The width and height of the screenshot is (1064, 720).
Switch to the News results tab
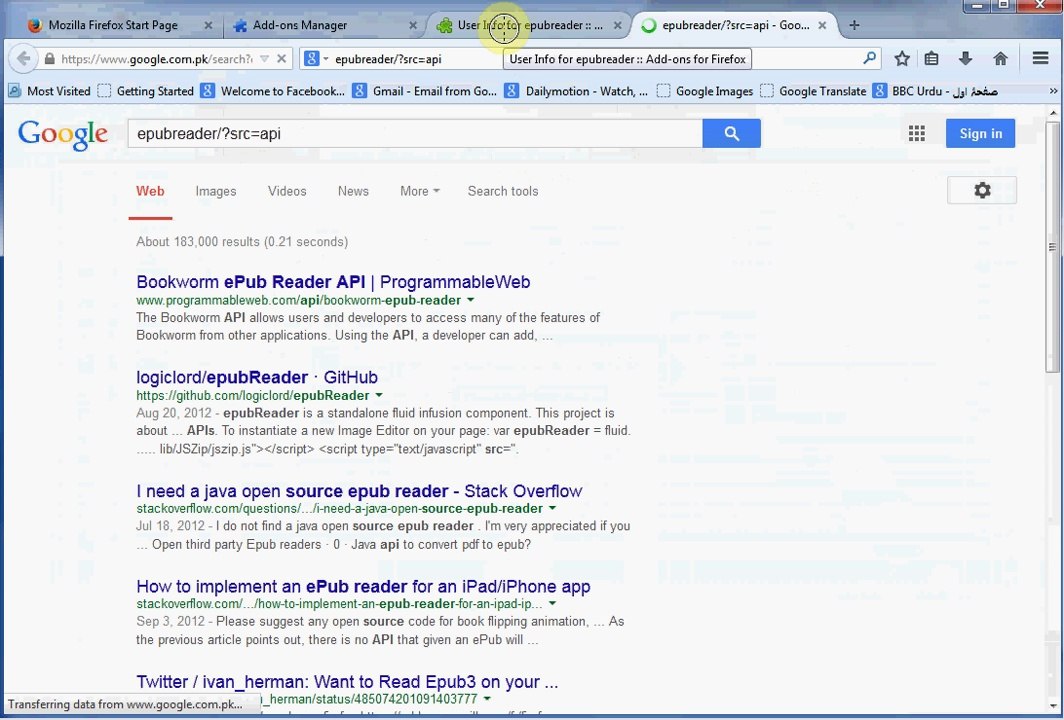pos(354,191)
